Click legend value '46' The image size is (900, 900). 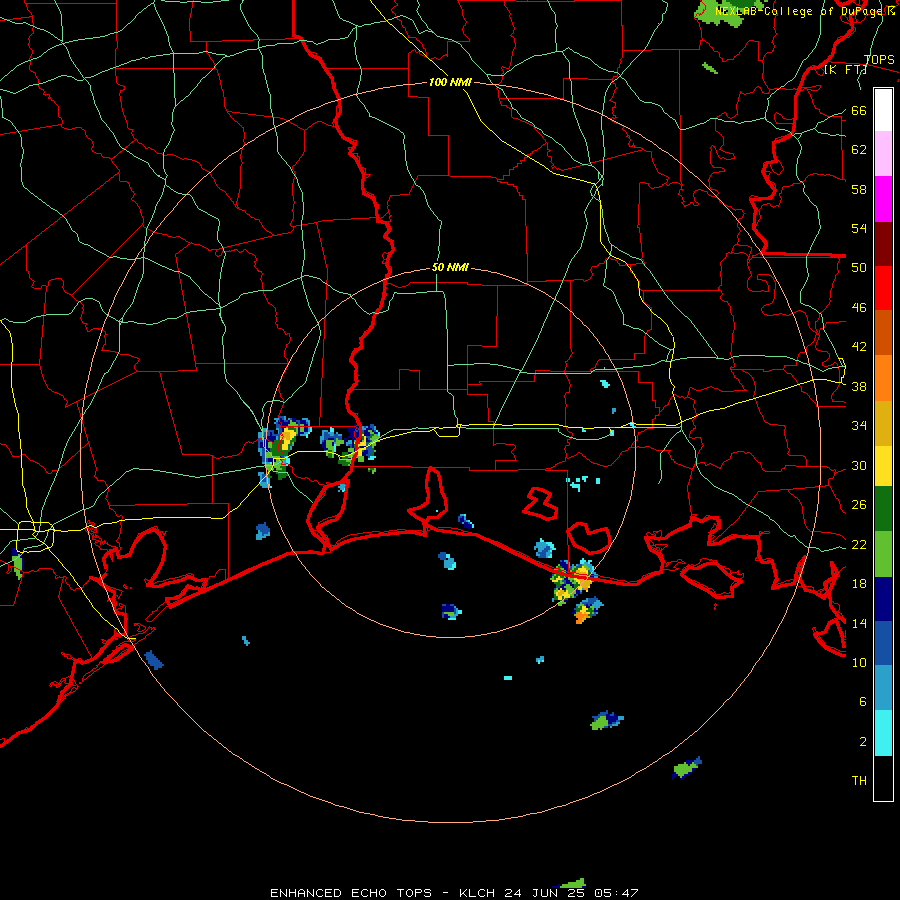[859, 308]
